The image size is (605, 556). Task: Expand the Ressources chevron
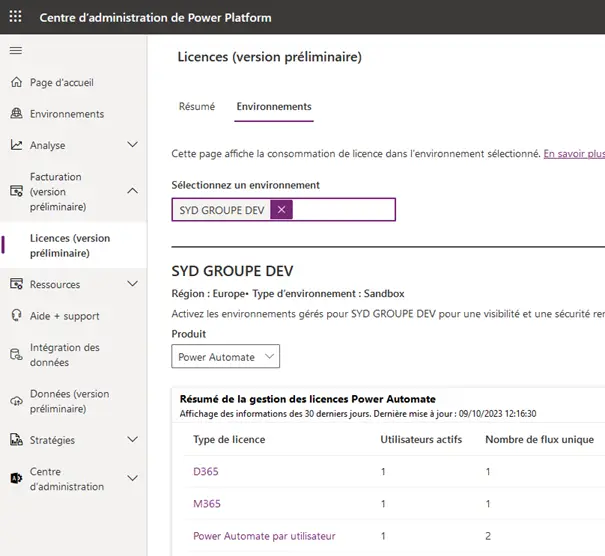coord(132,284)
